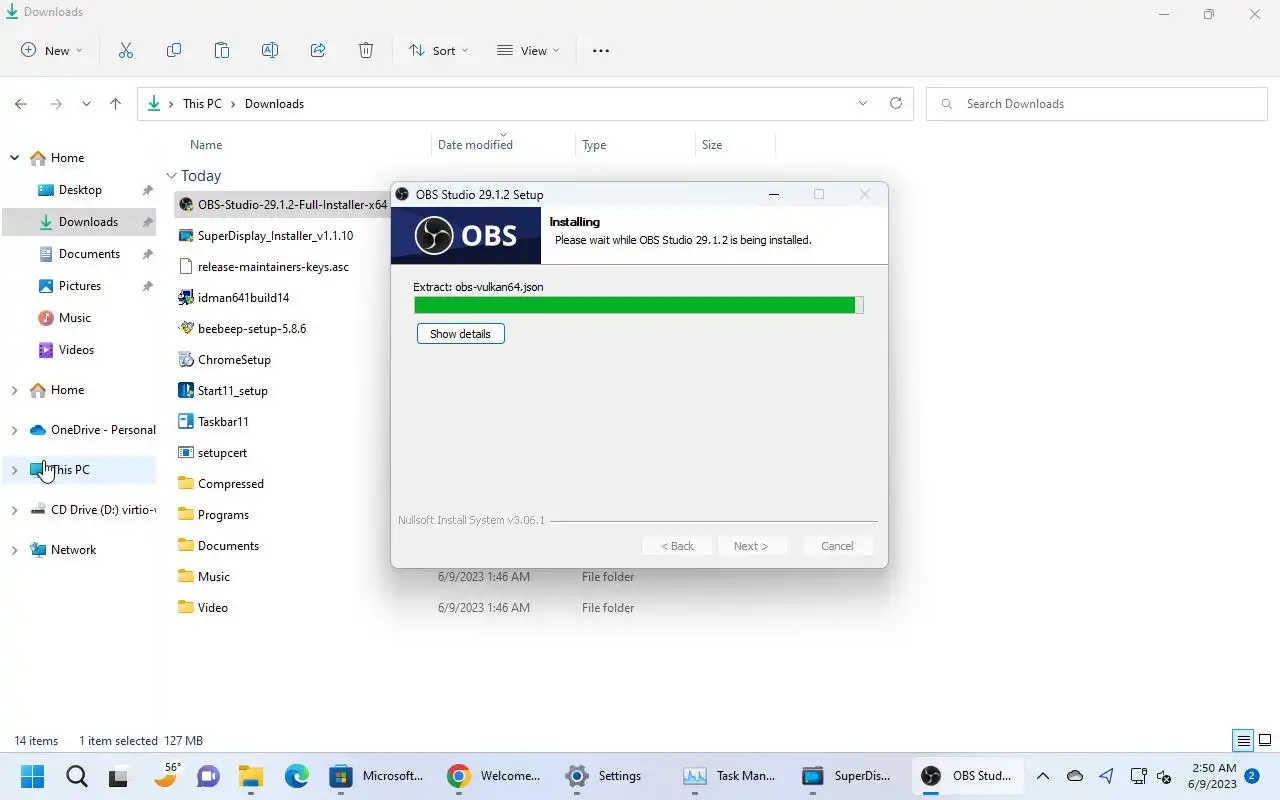
Task: Expand OneDrive - Personal tree node
Action: coord(14,430)
